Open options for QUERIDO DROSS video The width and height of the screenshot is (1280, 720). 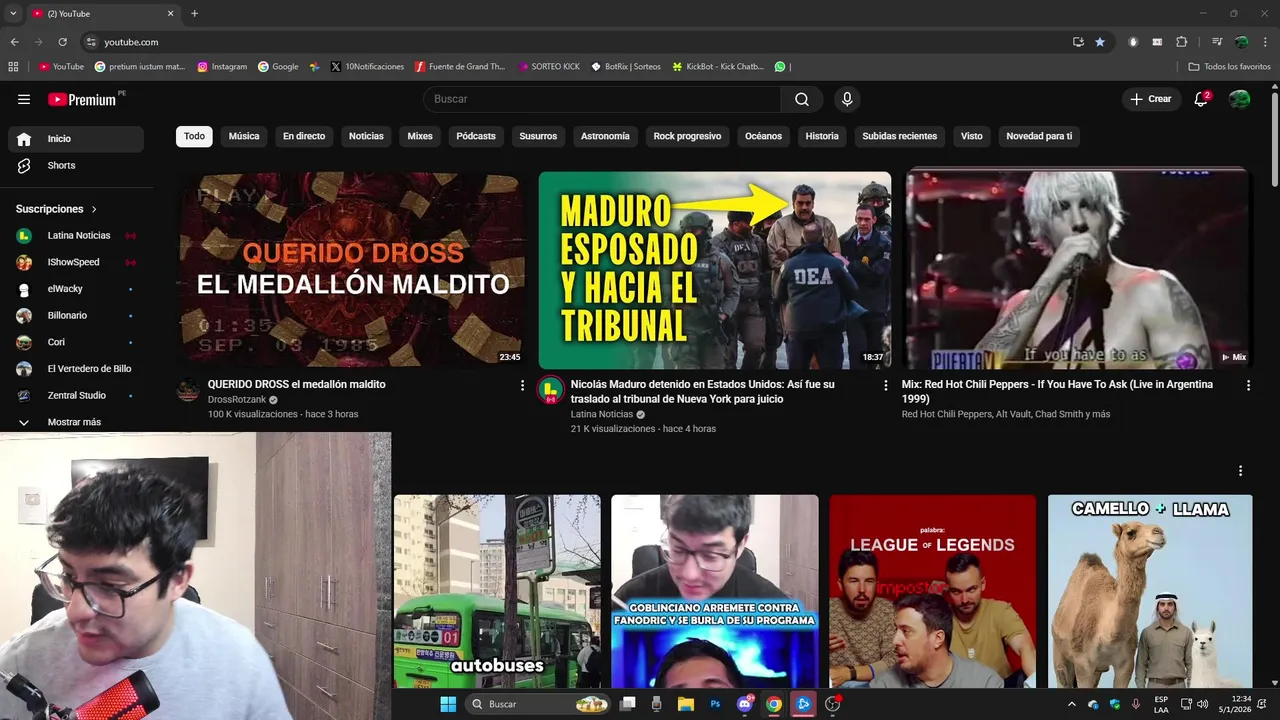coord(522,385)
